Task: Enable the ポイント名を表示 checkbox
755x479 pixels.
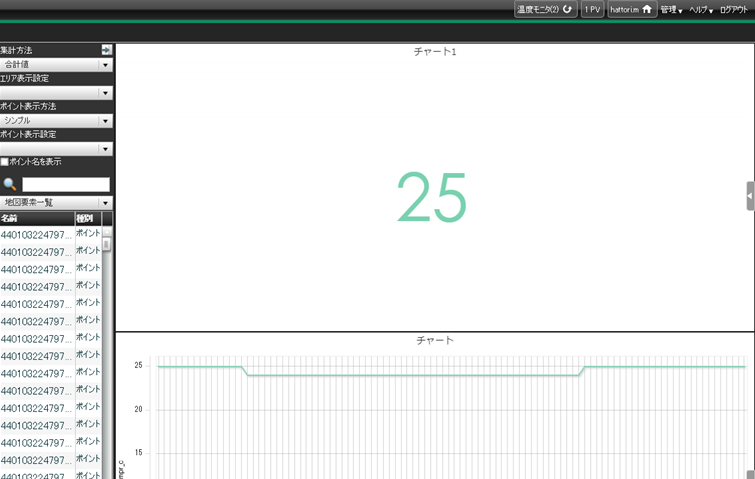Action: (x=4, y=162)
